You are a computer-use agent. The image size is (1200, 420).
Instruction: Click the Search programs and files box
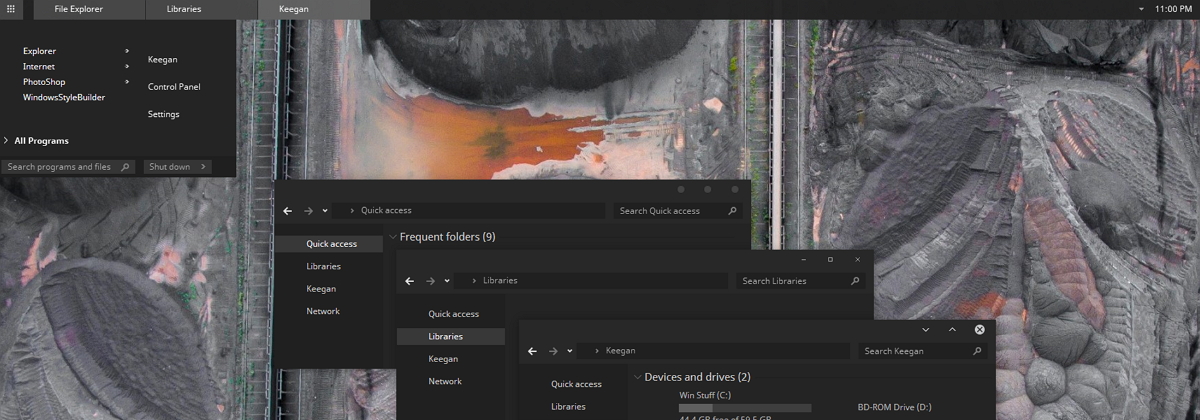click(68, 167)
